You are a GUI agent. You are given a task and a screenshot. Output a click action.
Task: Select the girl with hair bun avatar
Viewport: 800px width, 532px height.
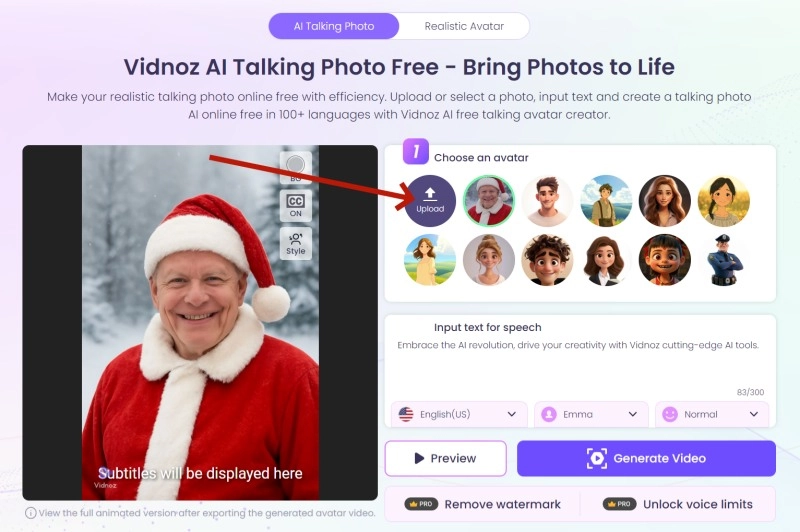pyautogui.click(x=489, y=260)
